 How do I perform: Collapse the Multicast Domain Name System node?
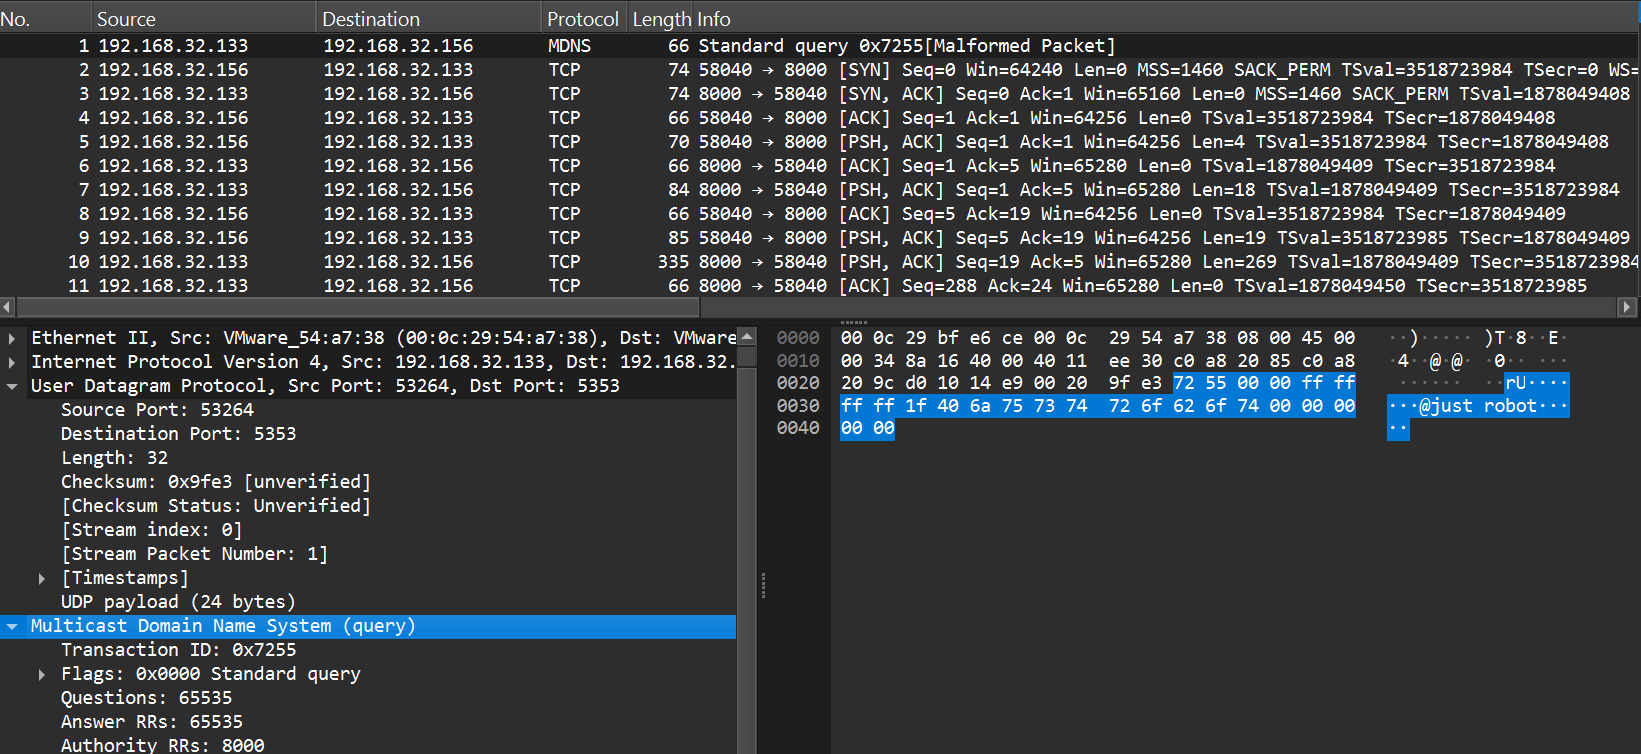tap(12, 626)
